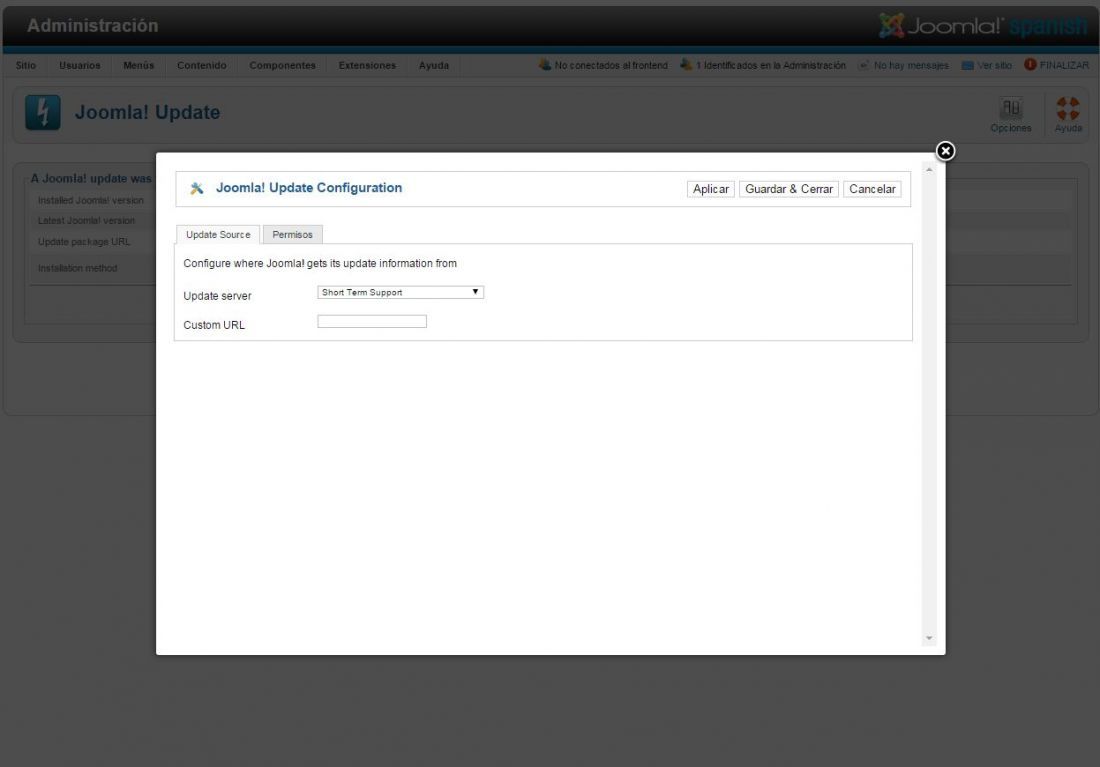
Task: Click the red FINALIZAR icon
Action: click(x=1030, y=65)
